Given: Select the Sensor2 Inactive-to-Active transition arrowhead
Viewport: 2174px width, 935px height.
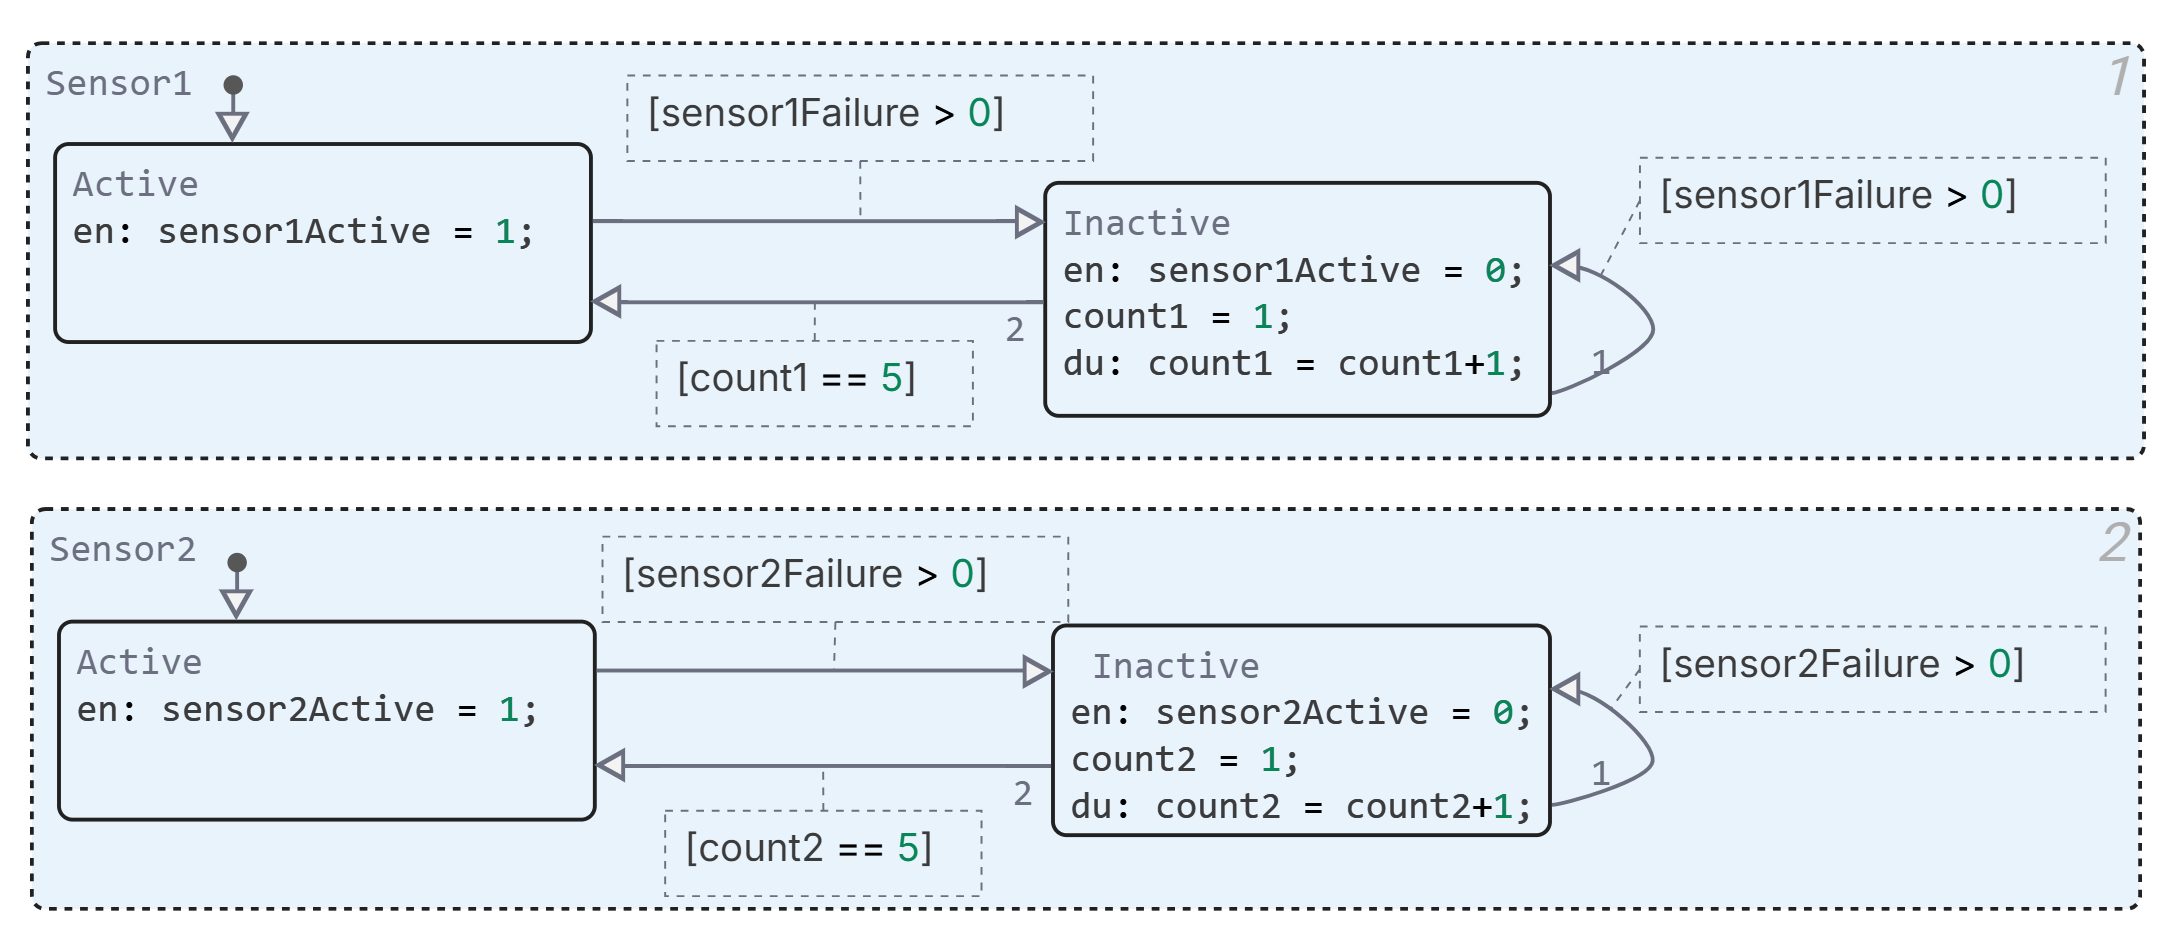Looking at the screenshot, I should tap(612, 766).
